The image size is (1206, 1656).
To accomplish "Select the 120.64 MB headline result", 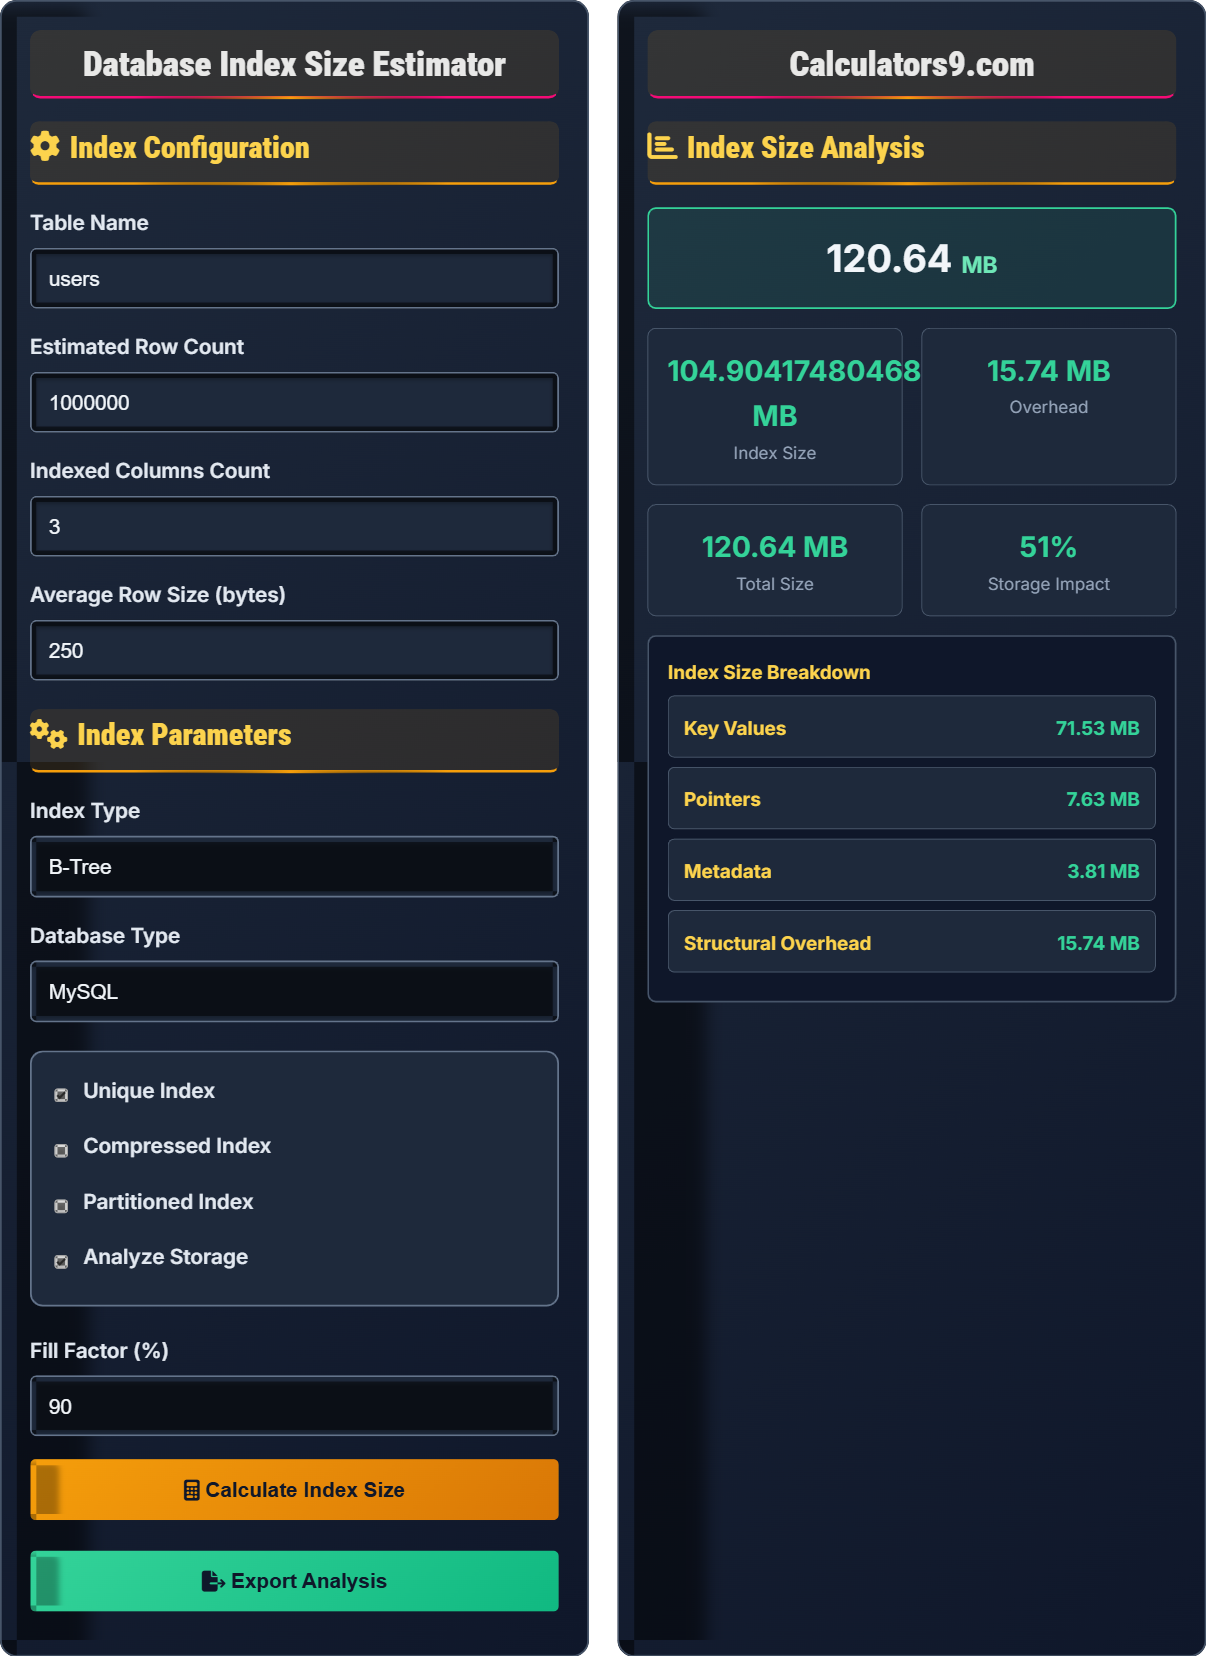I will [912, 258].
